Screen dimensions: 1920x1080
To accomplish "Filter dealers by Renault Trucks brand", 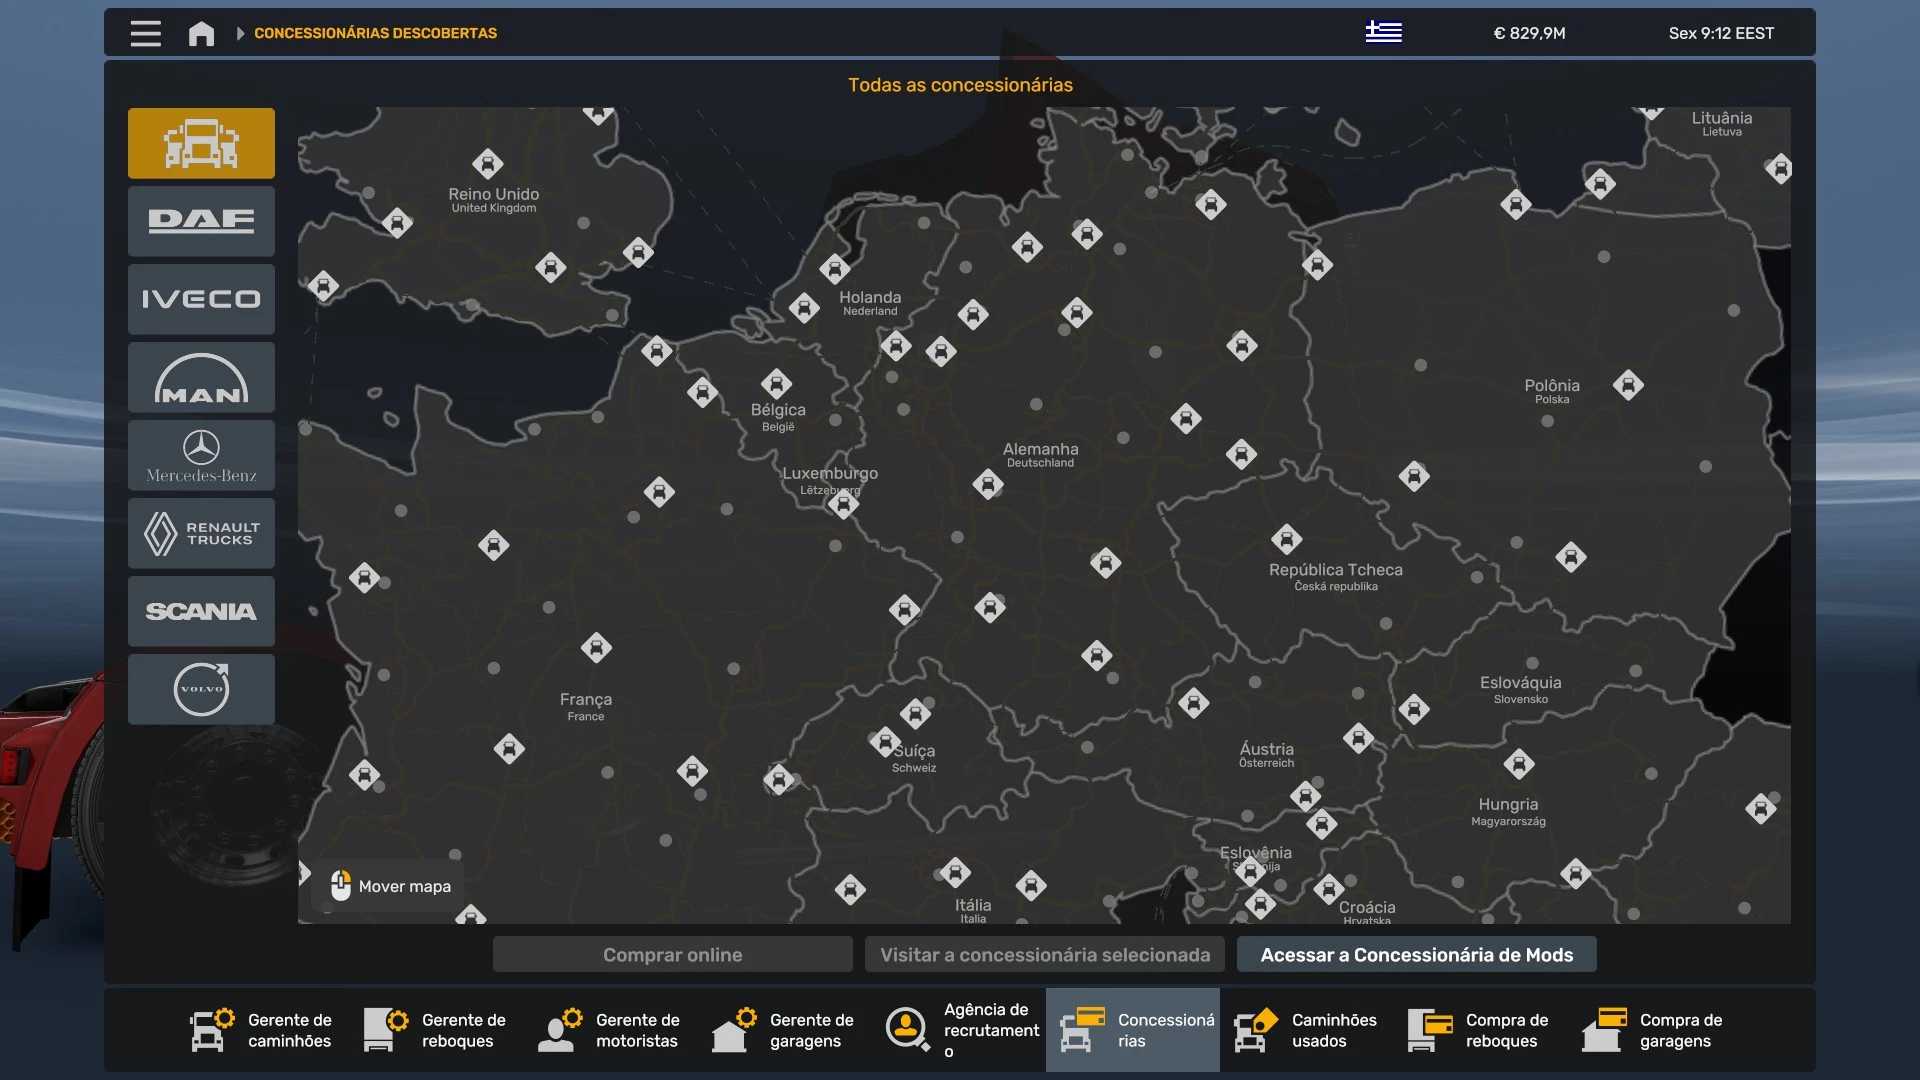I will pos(201,533).
